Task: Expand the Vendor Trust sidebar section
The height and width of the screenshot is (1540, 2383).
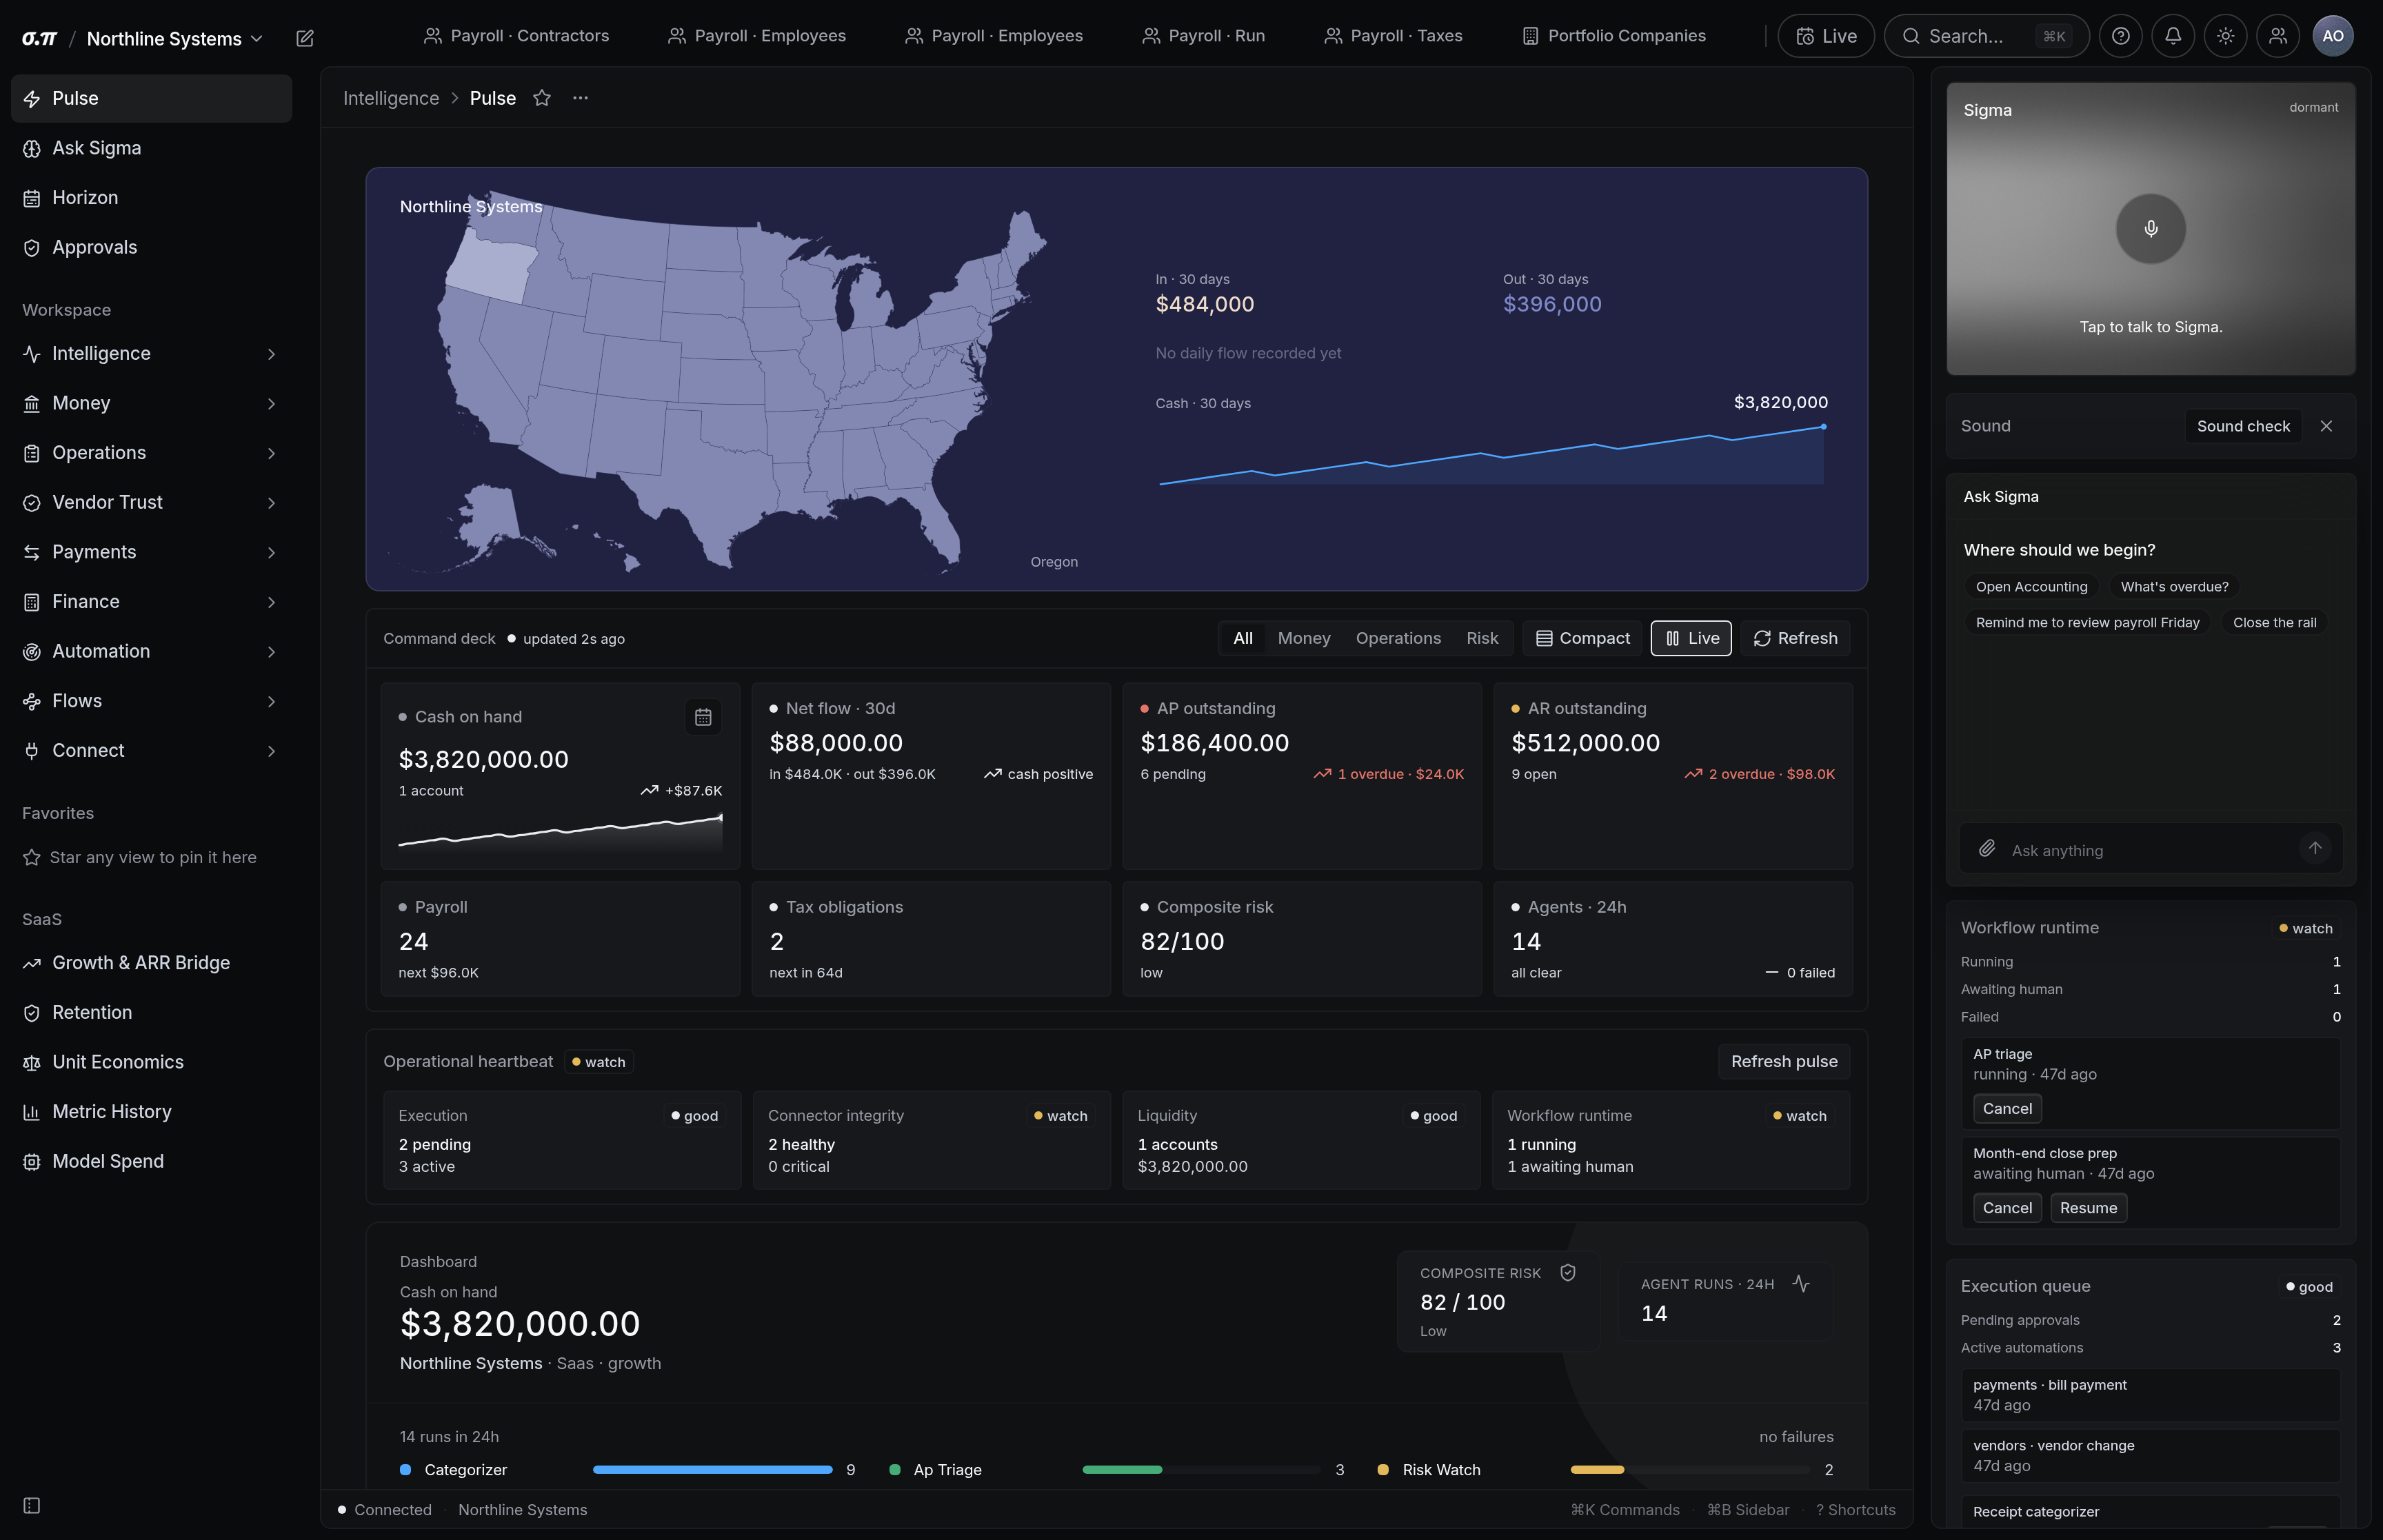Action: tap(151, 503)
